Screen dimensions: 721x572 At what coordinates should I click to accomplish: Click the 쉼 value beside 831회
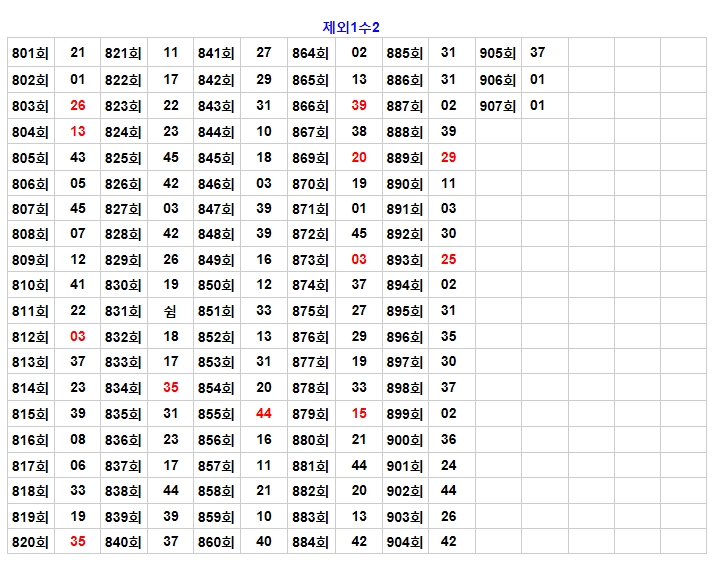[171, 311]
